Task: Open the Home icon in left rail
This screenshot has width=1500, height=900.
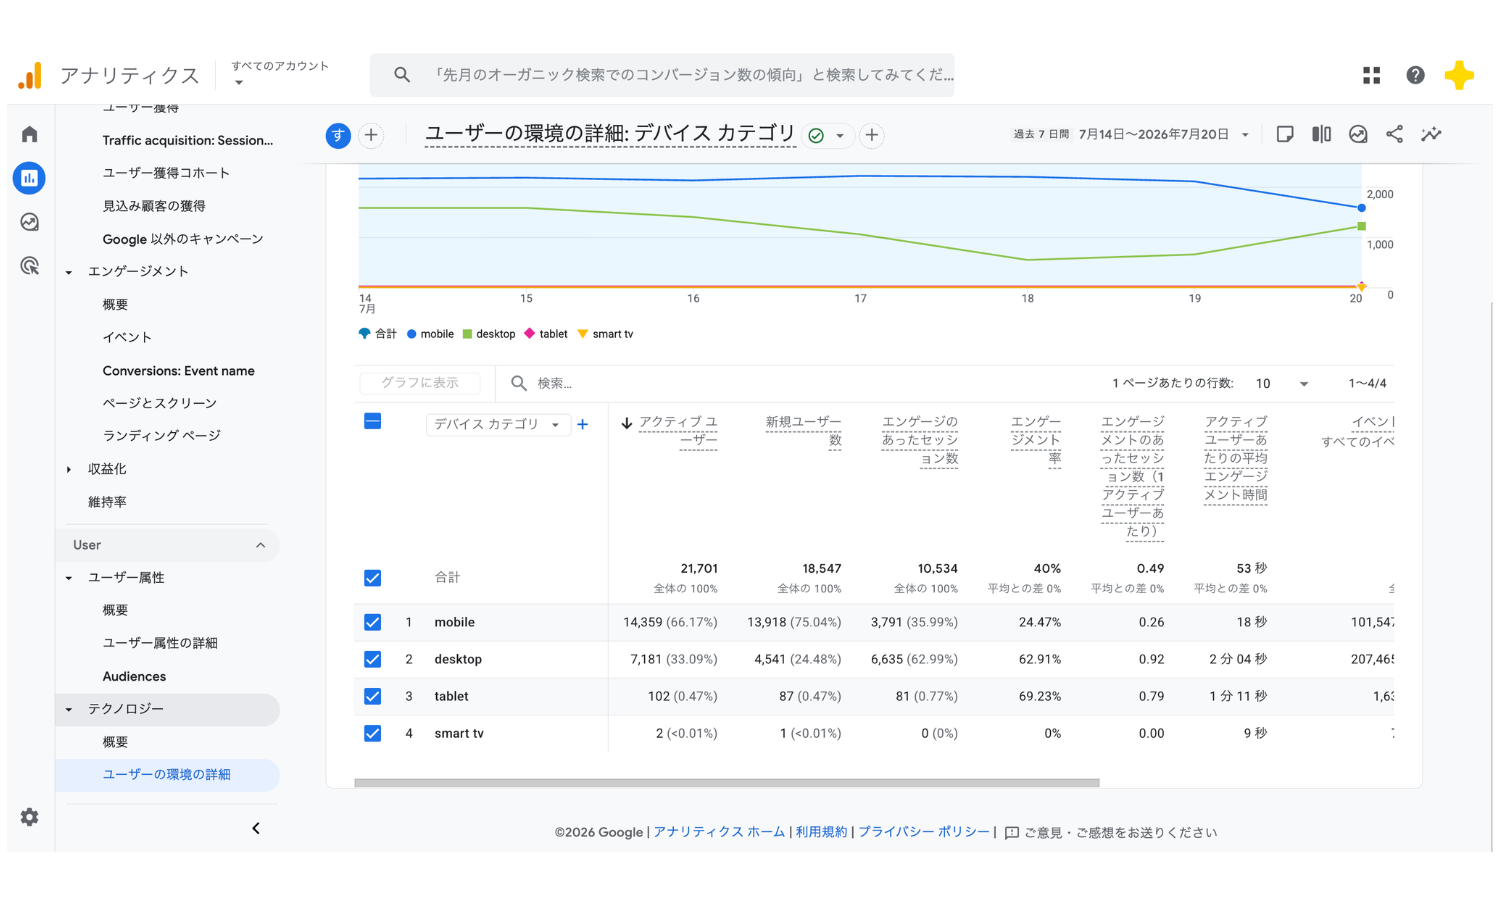Action: 30,134
